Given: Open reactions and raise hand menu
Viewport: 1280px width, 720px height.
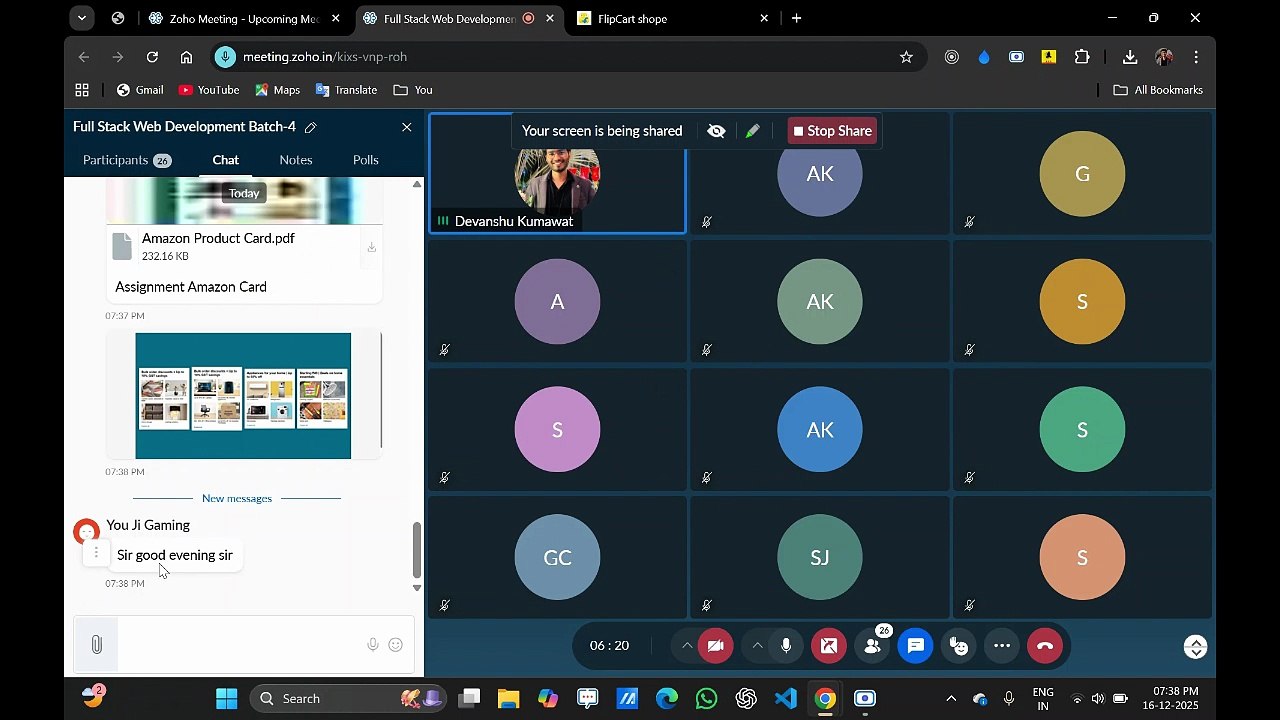Looking at the screenshot, I should pos(959,646).
